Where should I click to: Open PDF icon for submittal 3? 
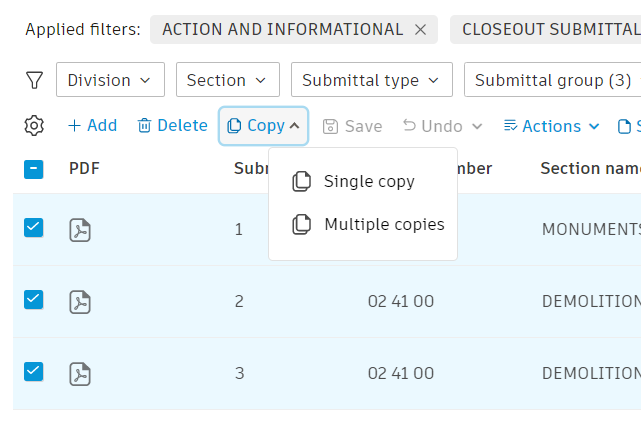point(80,373)
